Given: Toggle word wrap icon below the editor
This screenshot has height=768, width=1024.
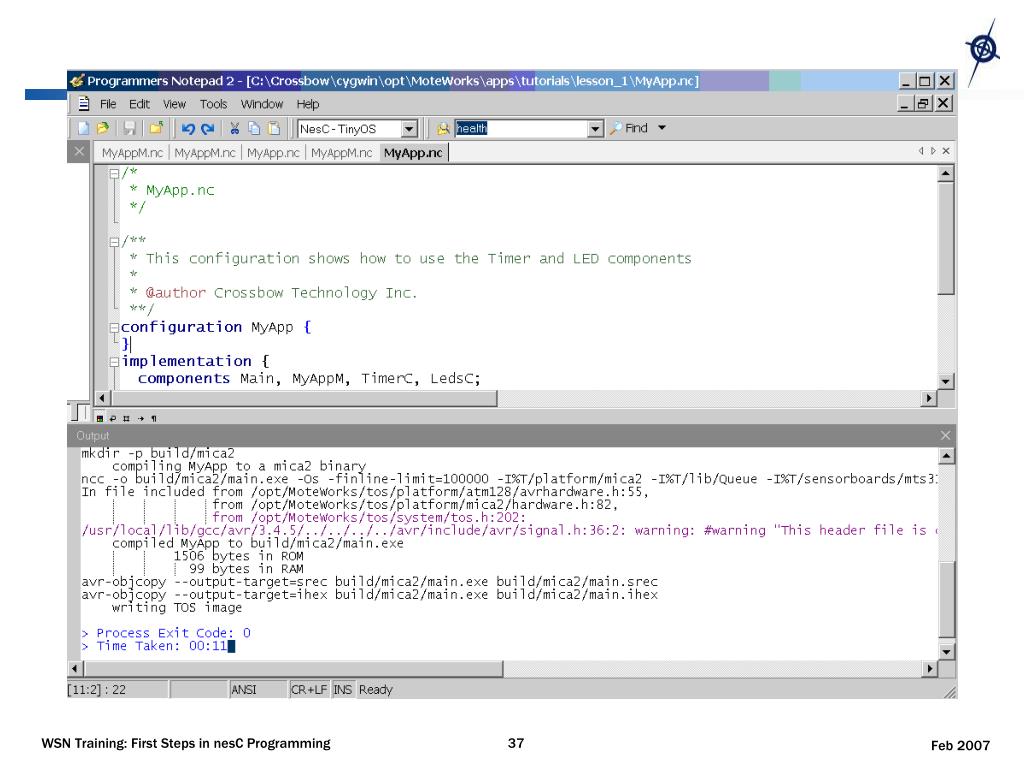Looking at the screenshot, I should [112, 419].
